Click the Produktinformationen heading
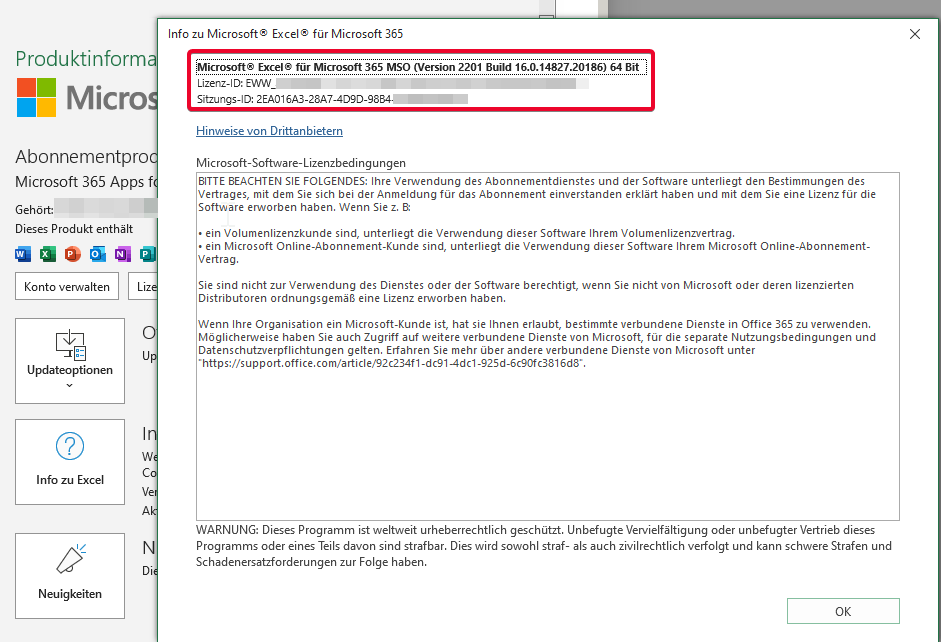The height and width of the screenshot is (642, 941). point(86,59)
